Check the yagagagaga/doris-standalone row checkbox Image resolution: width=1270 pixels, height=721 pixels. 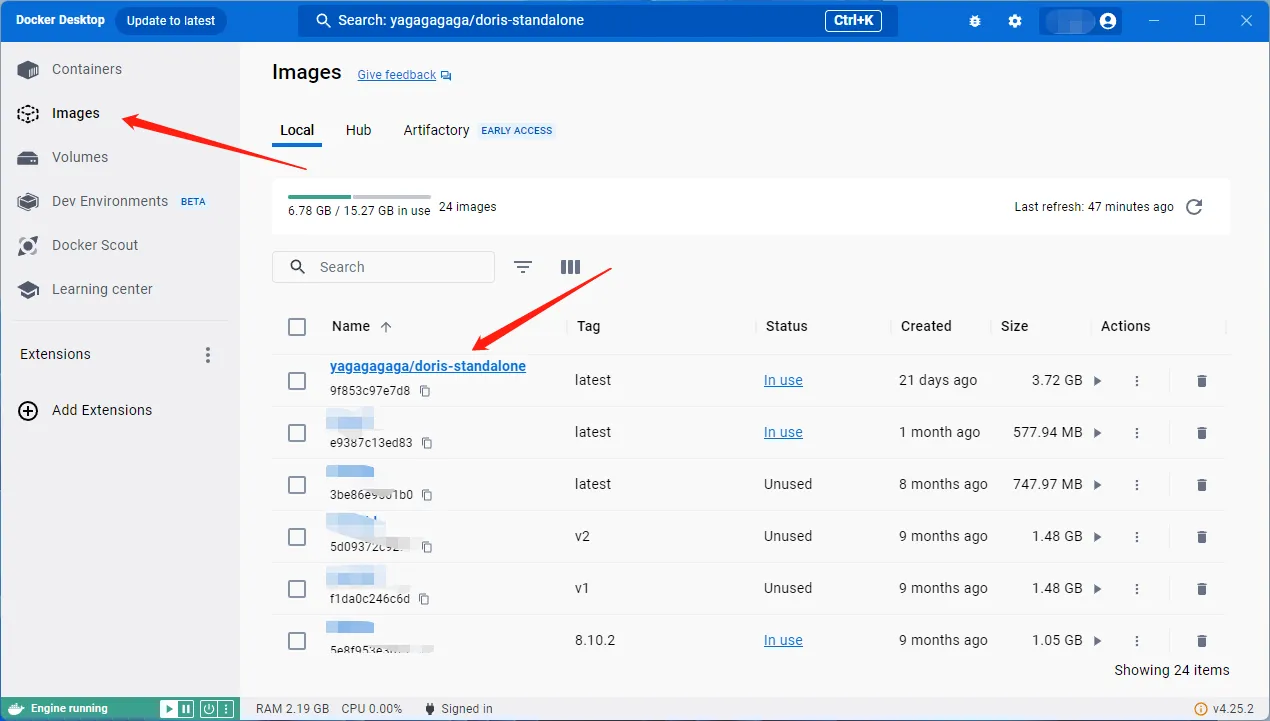coord(297,381)
